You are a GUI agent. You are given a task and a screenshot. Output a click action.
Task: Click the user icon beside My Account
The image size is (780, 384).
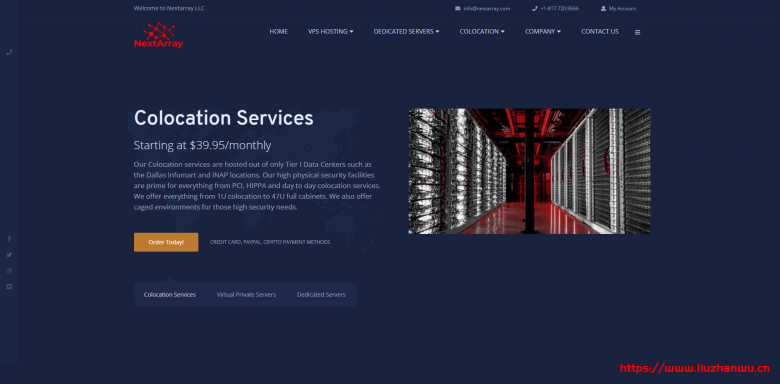coord(603,8)
